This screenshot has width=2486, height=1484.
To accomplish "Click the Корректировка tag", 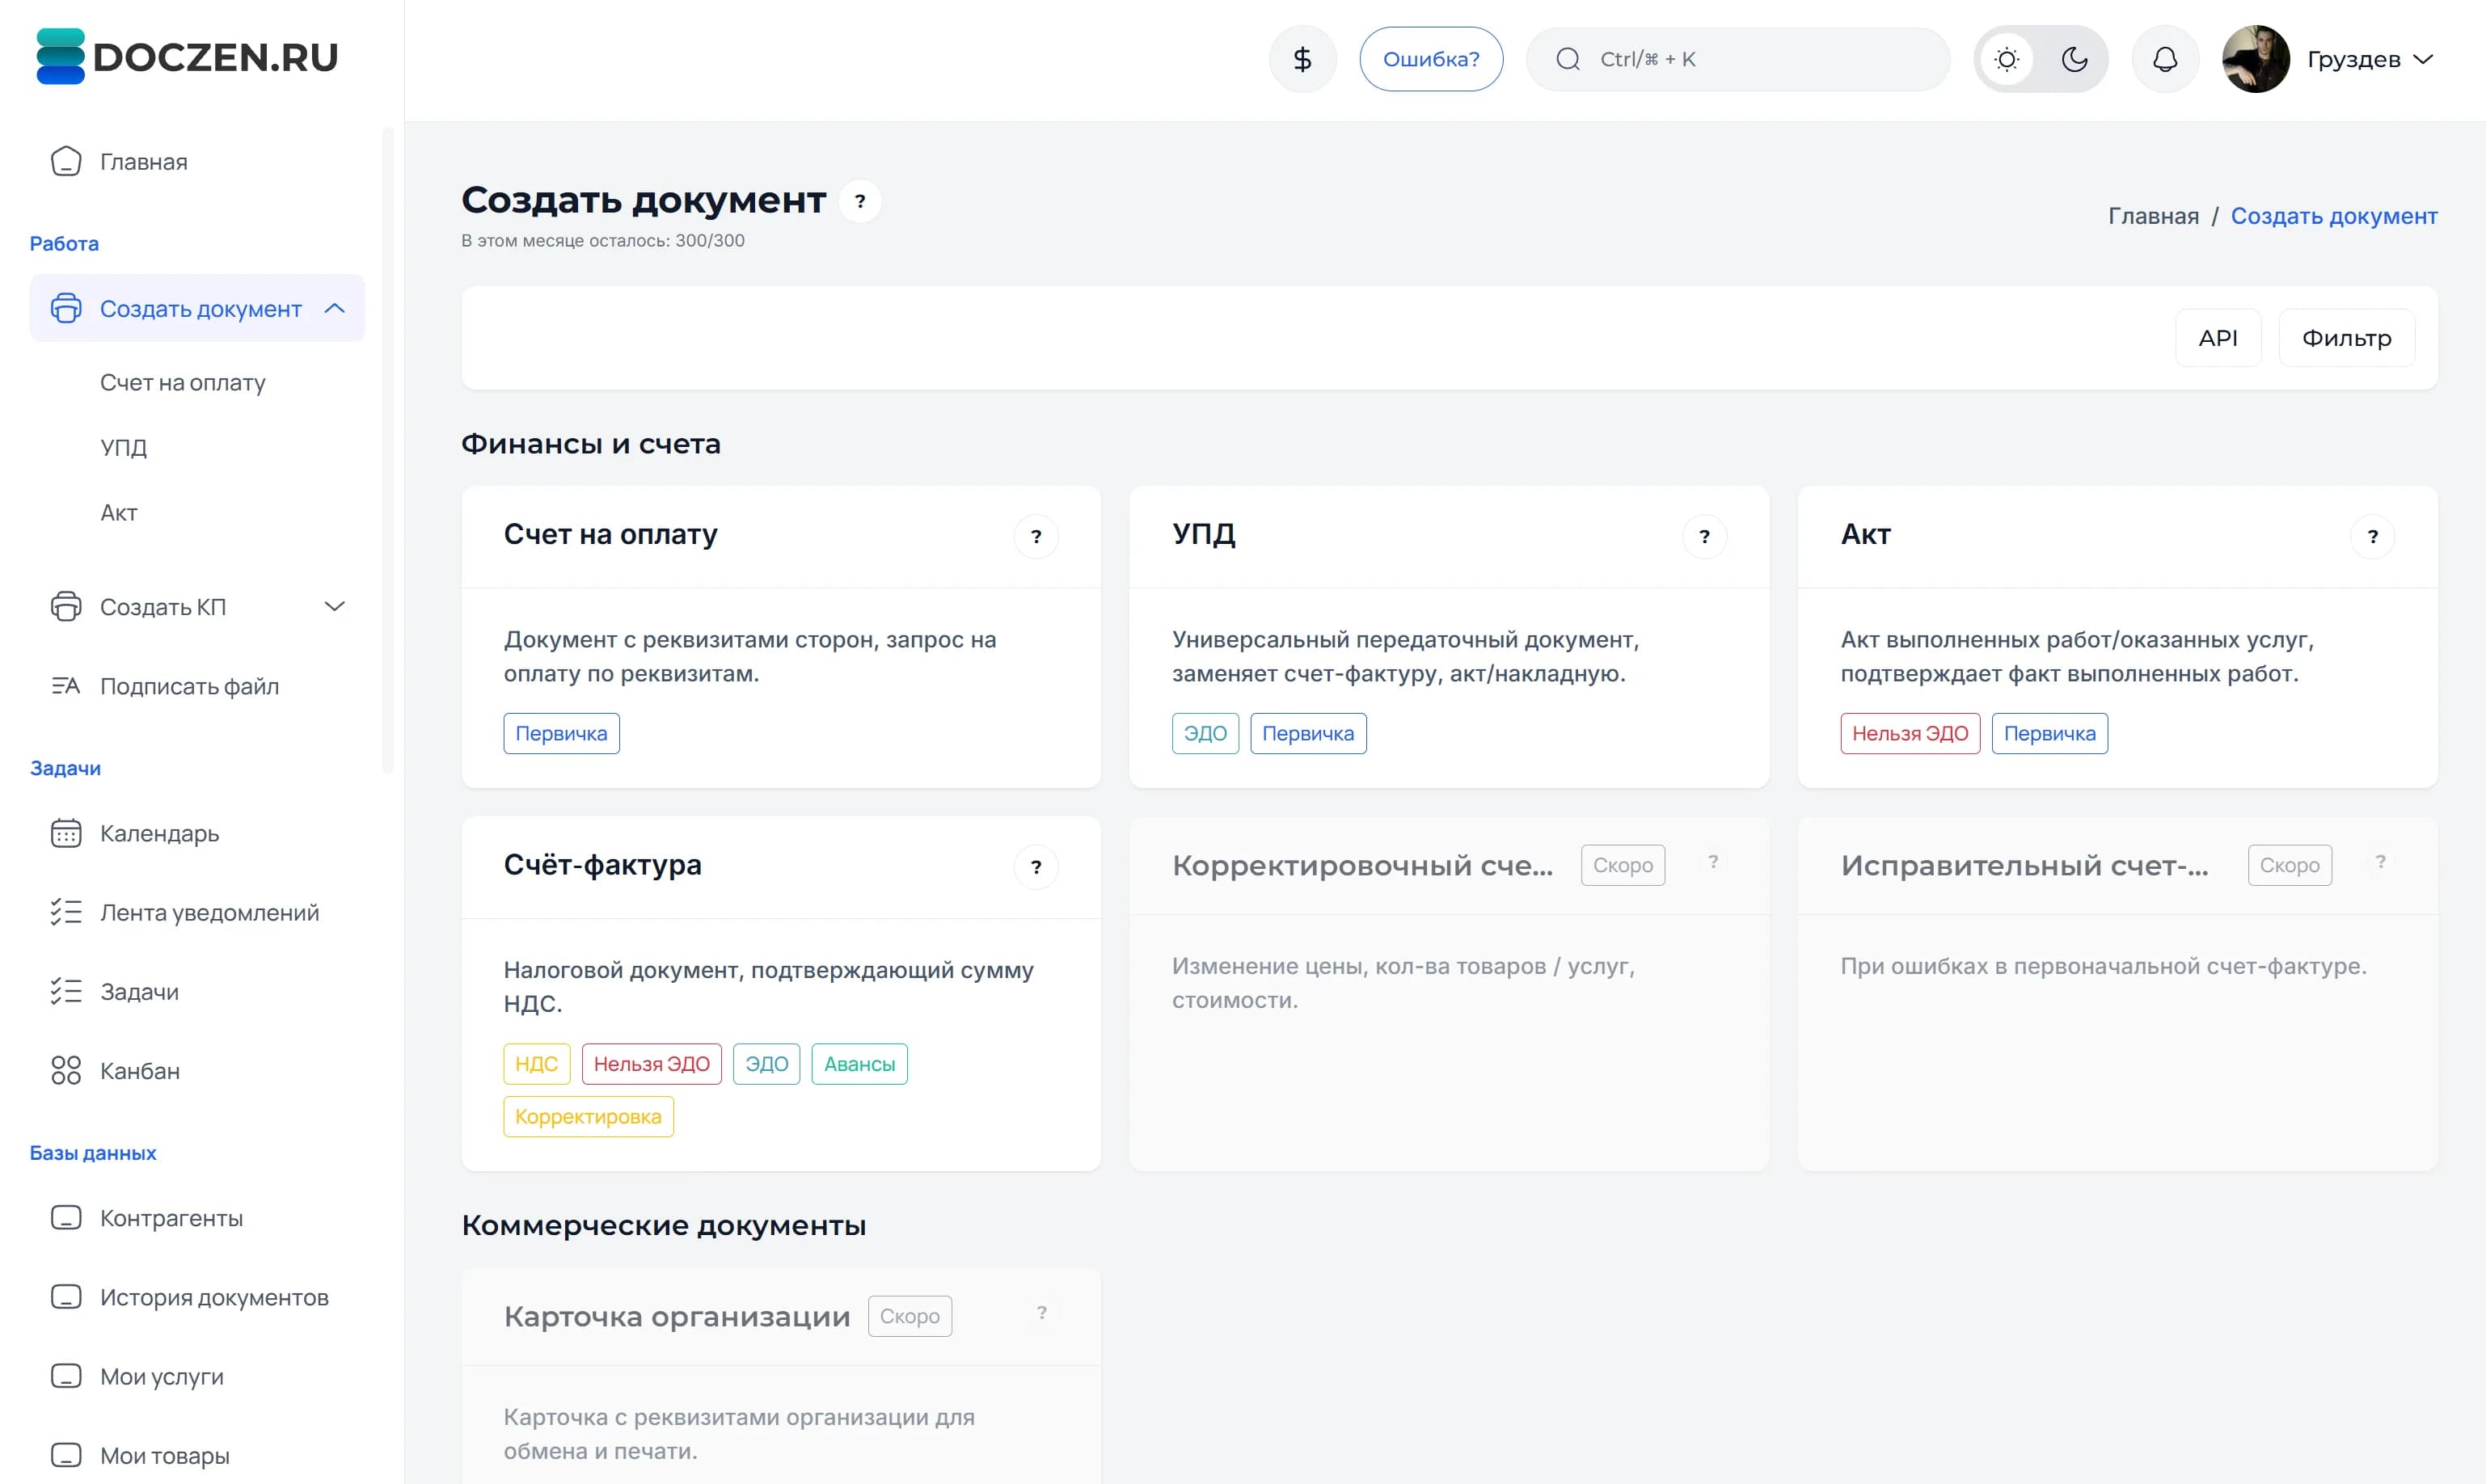I will click(588, 1116).
